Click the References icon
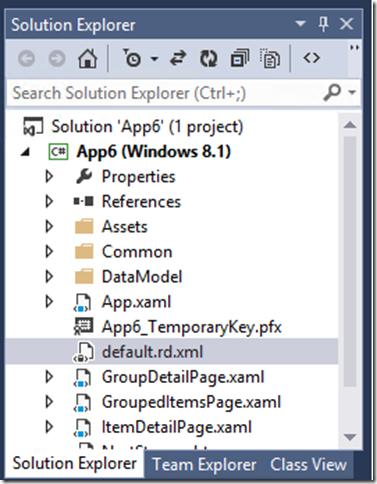 pyautogui.click(x=83, y=201)
